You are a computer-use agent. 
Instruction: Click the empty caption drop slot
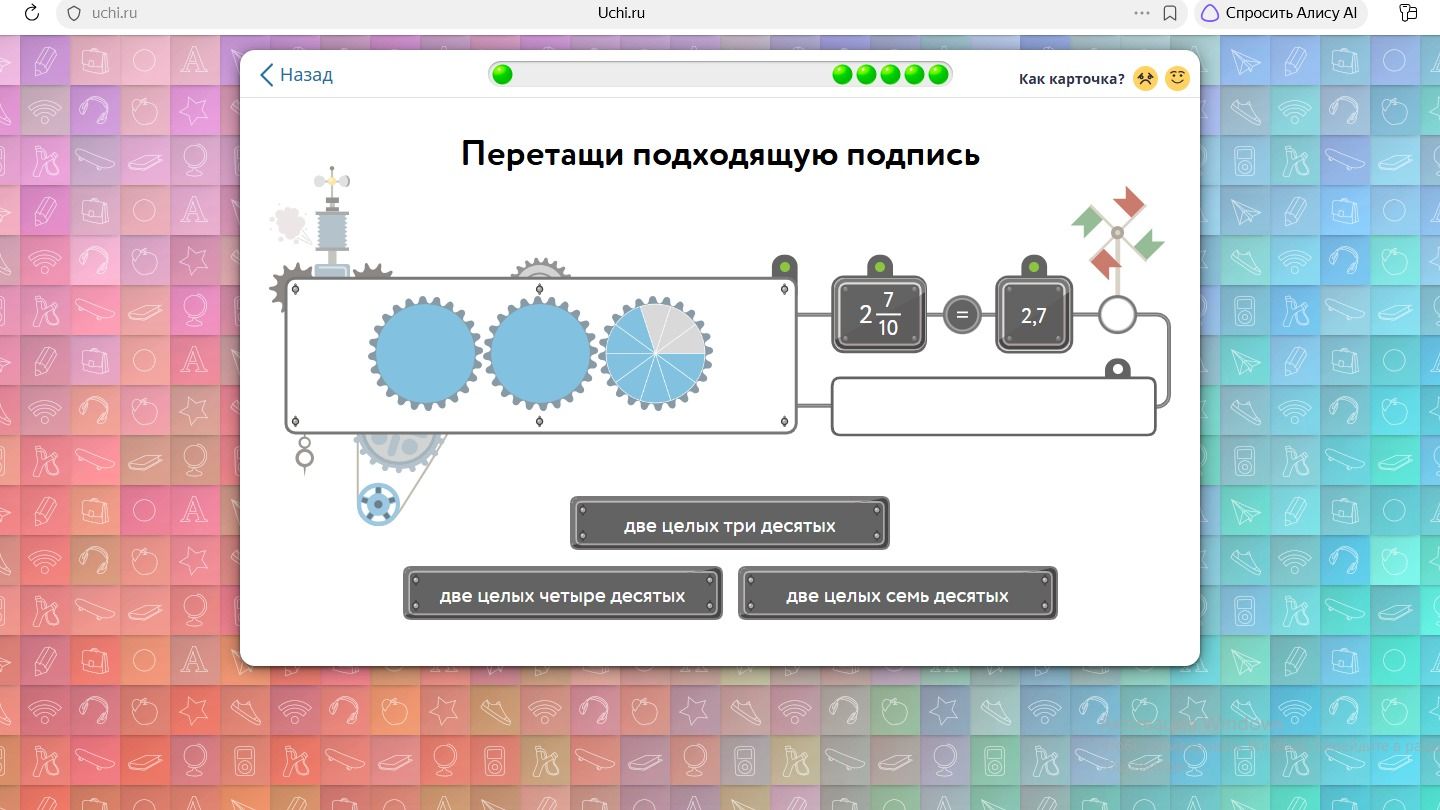click(x=994, y=406)
